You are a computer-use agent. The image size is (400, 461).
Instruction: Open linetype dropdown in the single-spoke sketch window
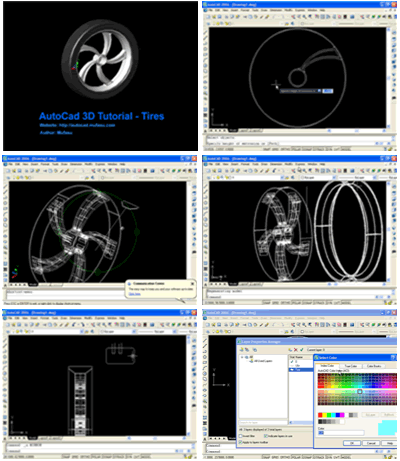376,24
